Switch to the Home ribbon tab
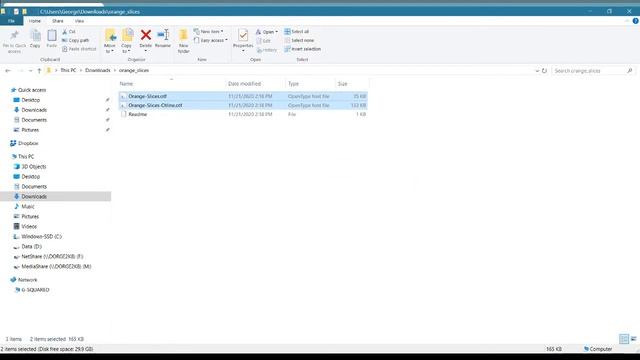This screenshot has width=640, height=360. (35, 21)
